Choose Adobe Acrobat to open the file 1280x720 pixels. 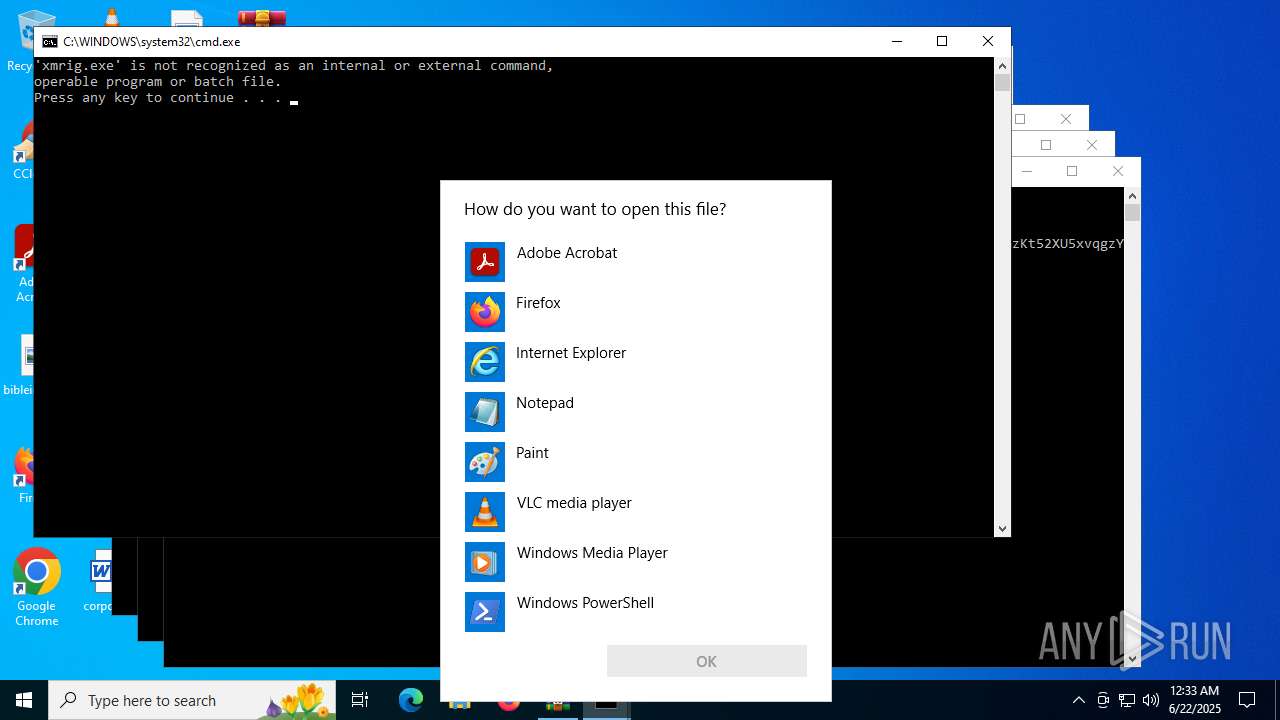coord(635,262)
